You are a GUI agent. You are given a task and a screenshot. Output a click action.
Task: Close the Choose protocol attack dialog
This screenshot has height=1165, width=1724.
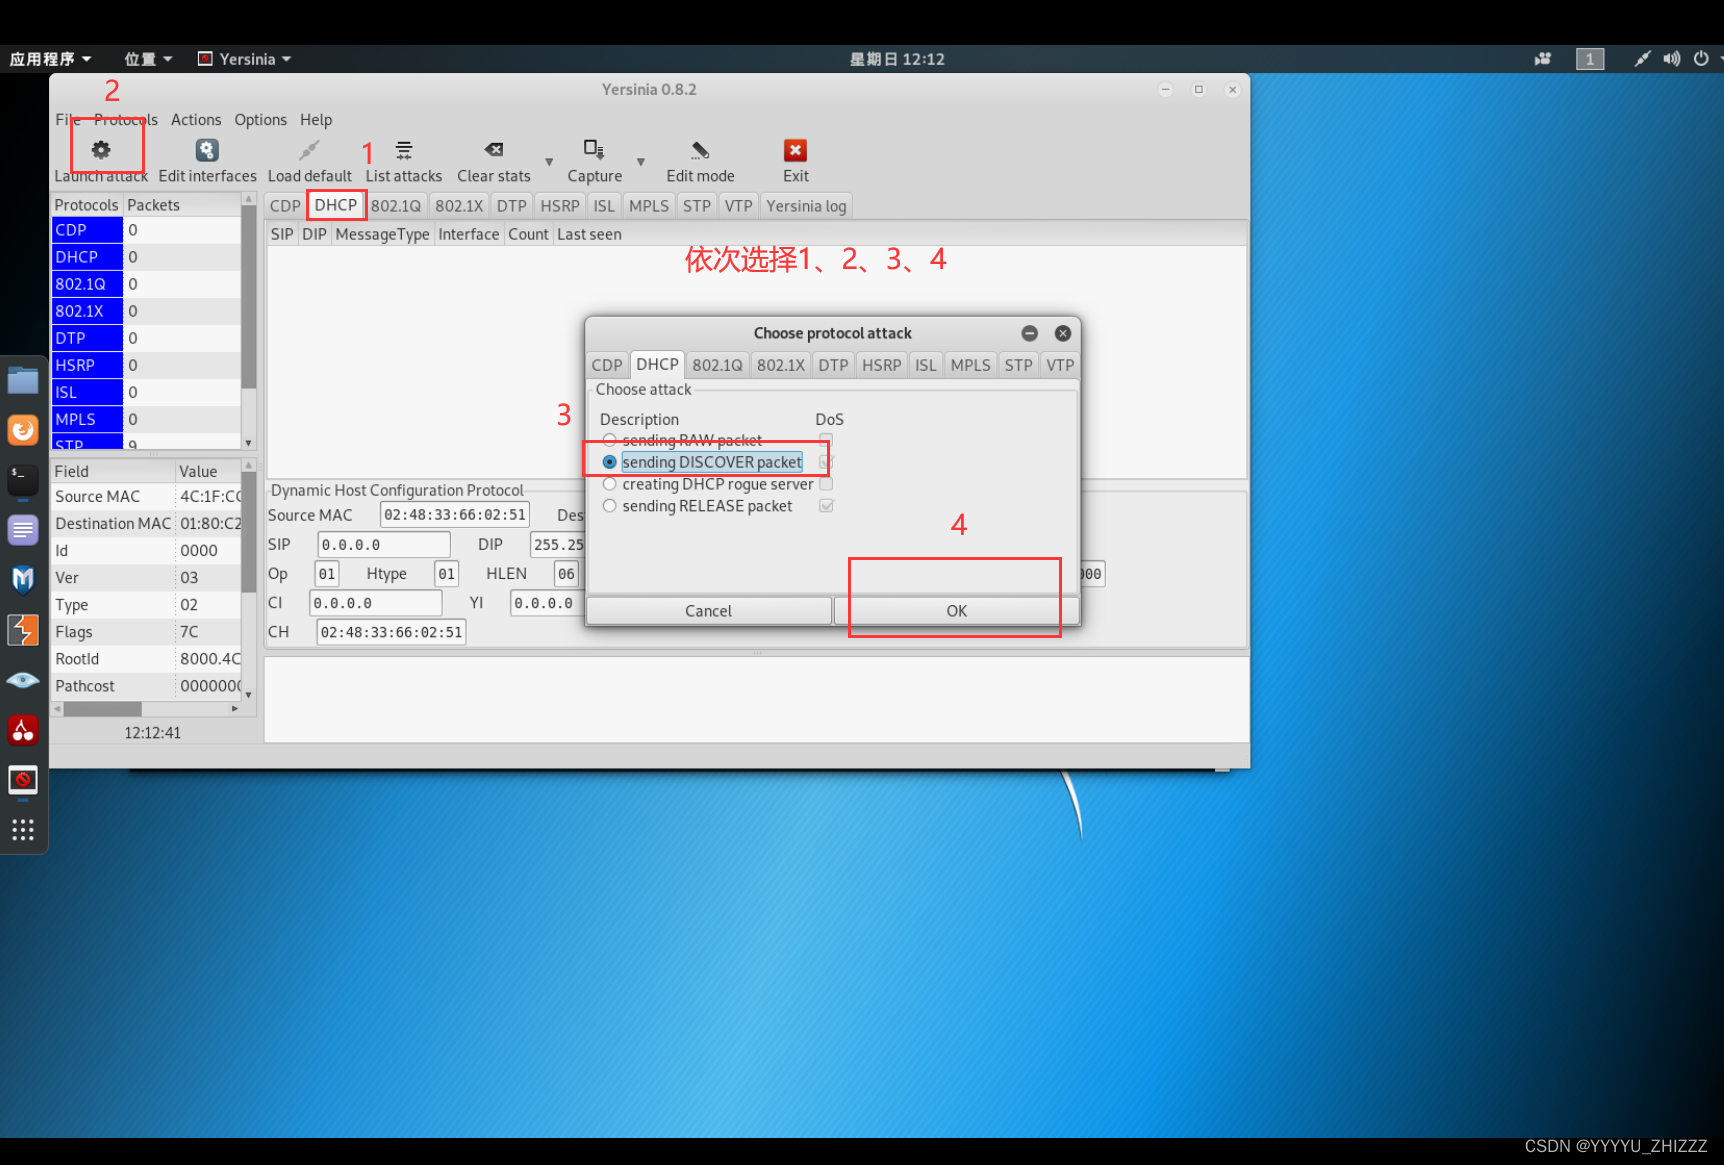[x=1063, y=333]
